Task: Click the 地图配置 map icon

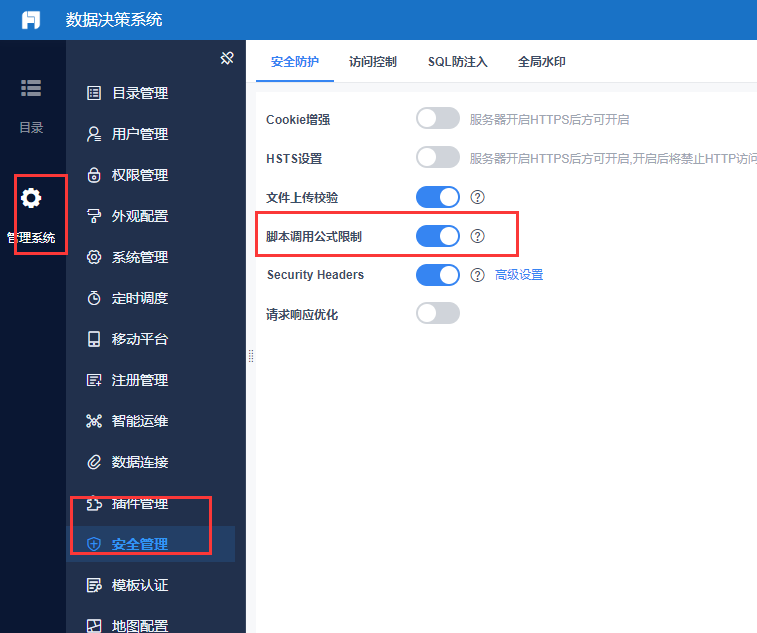Action: (x=94, y=626)
